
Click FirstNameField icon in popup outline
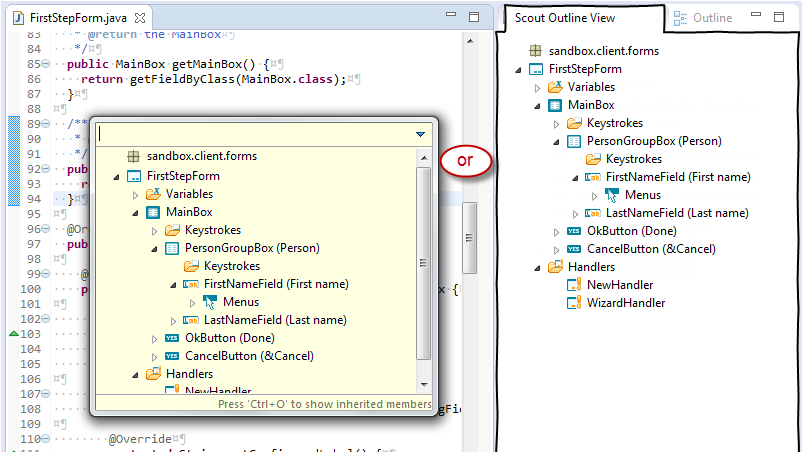tap(191, 284)
